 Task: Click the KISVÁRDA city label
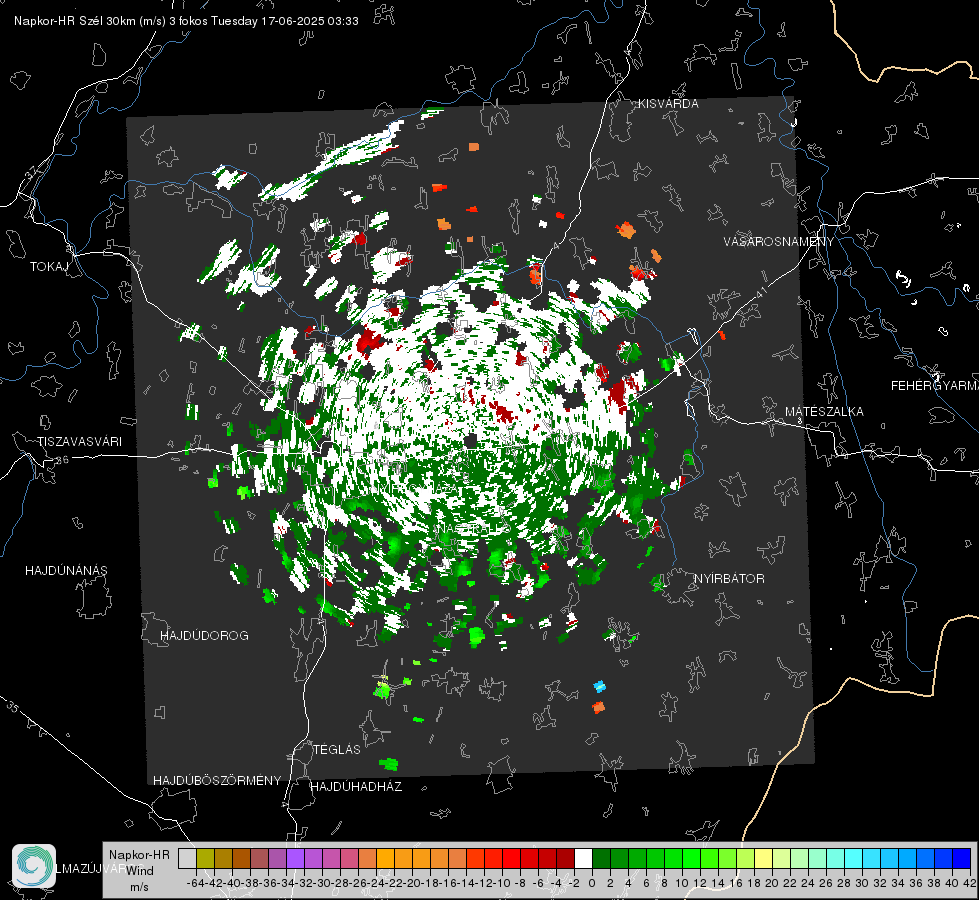click(x=668, y=104)
